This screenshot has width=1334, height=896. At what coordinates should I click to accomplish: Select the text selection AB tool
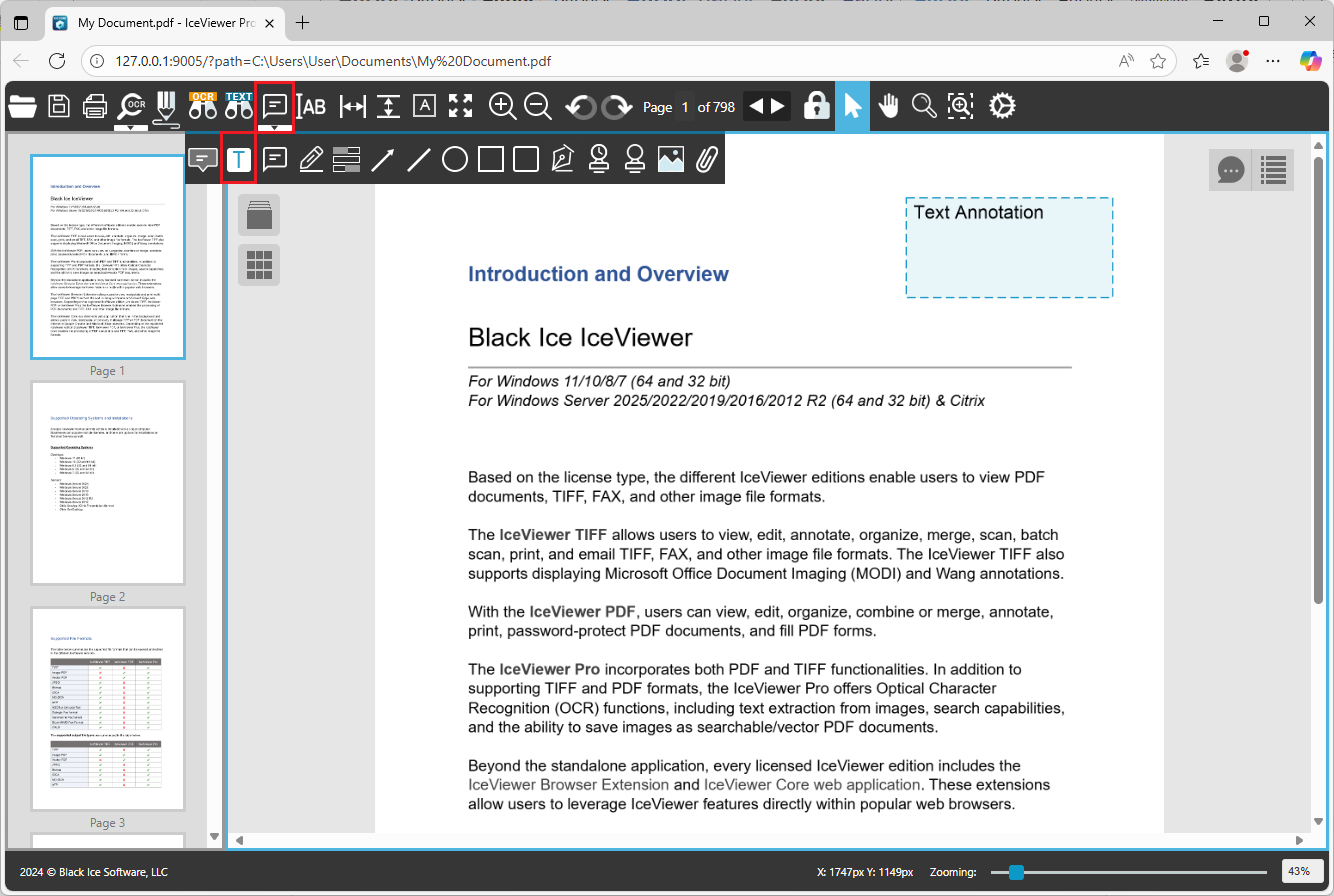coord(313,106)
